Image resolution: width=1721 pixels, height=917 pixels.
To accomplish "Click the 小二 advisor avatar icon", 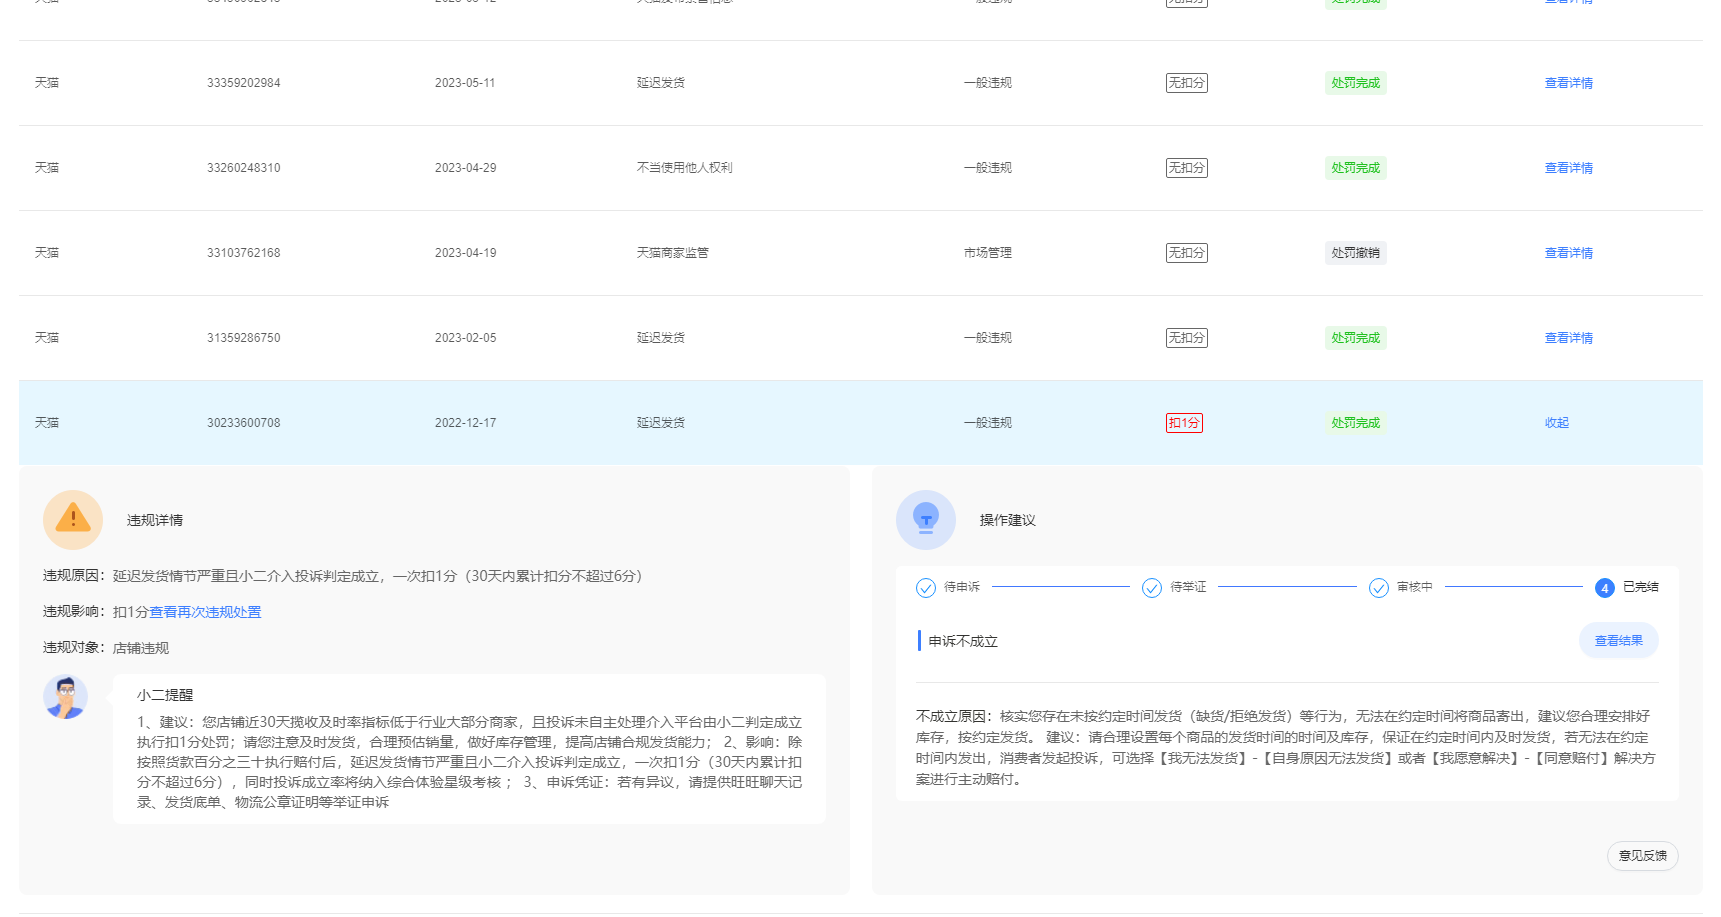I will (x=66, y=697).
